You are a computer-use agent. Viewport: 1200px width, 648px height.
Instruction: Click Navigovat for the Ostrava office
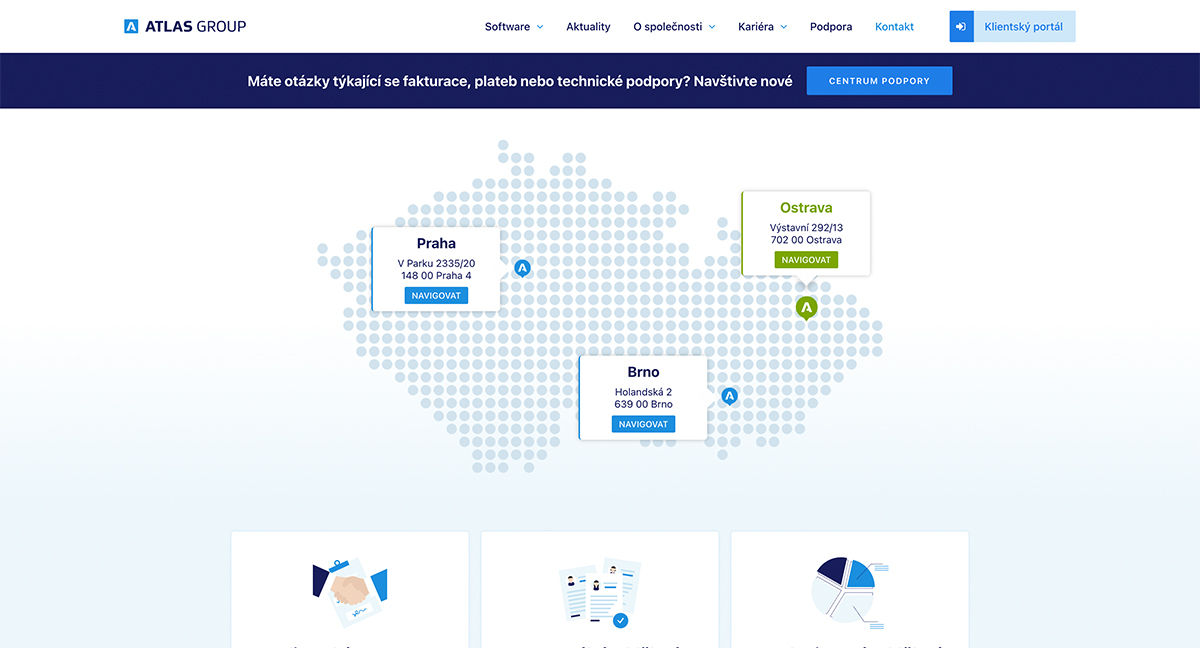805,260
